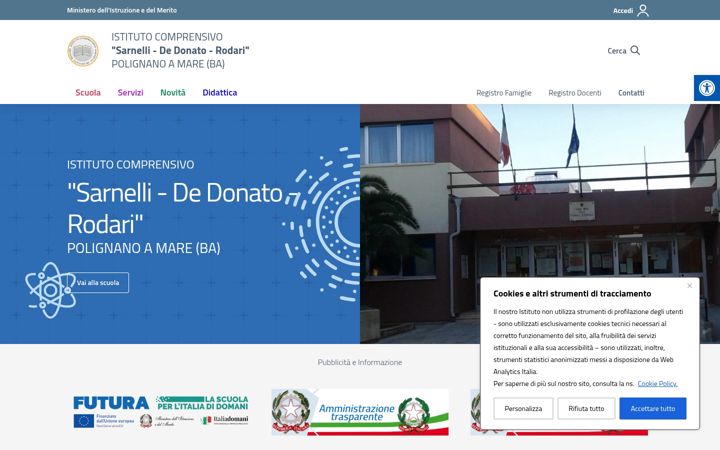Click the school round emblem logo

point(83,51)
